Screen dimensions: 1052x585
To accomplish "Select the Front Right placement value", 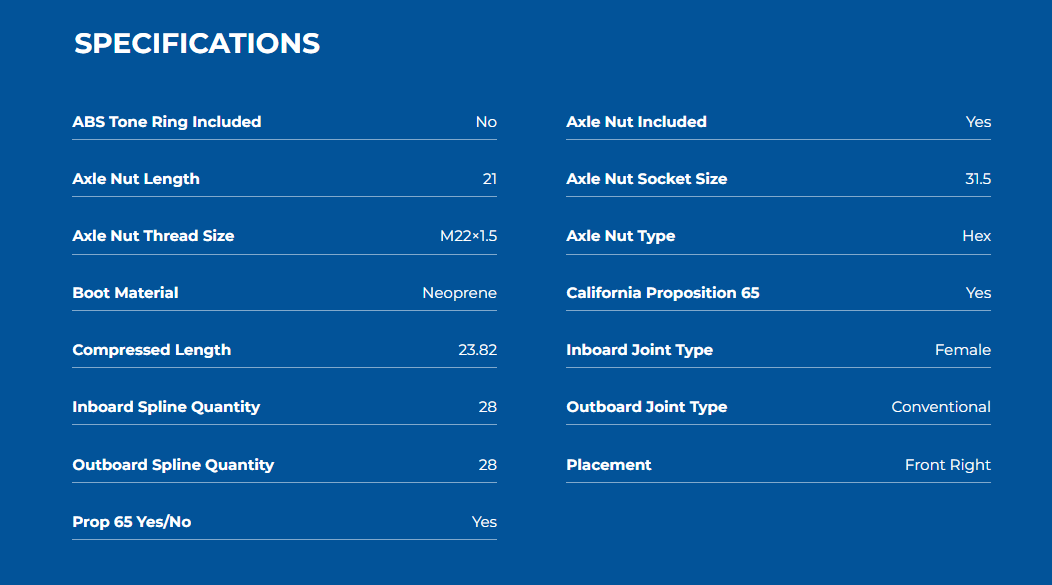I will point(947,465).
